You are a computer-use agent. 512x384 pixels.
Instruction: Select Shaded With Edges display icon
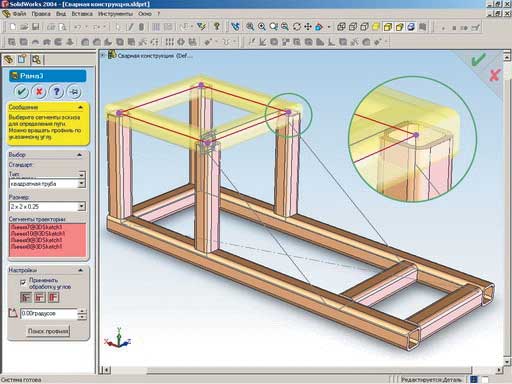pos(387,26)
